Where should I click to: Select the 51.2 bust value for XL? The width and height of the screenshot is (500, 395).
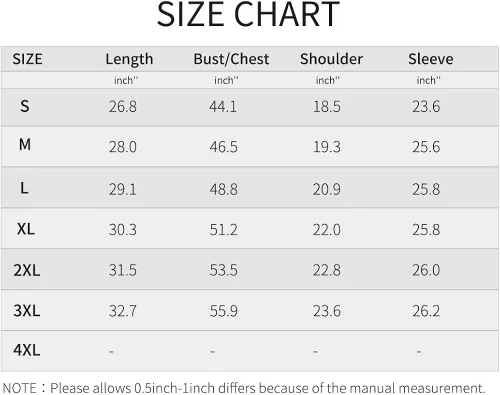pos(223,230)
